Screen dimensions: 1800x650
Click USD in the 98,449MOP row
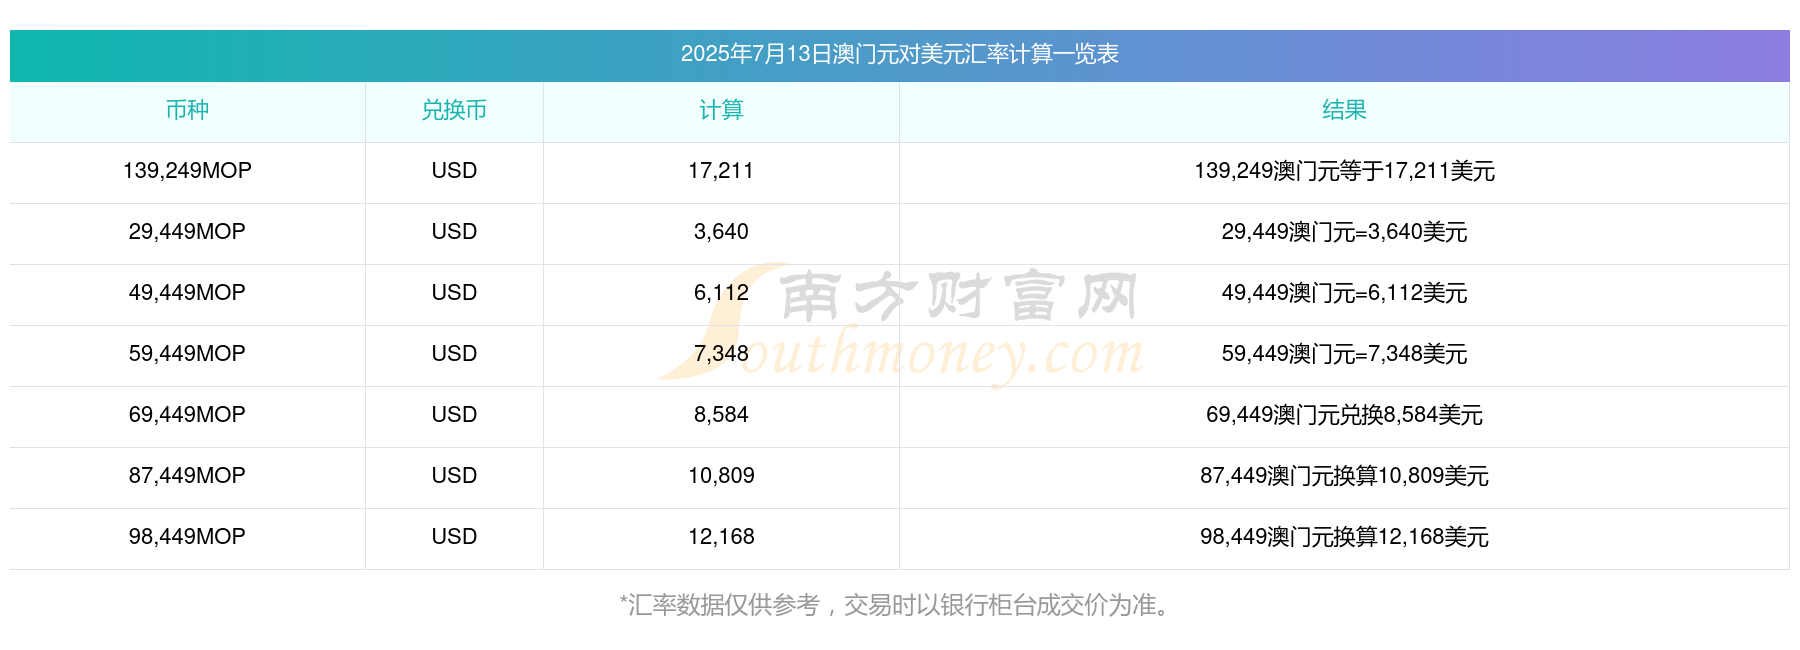coord(454,537)
